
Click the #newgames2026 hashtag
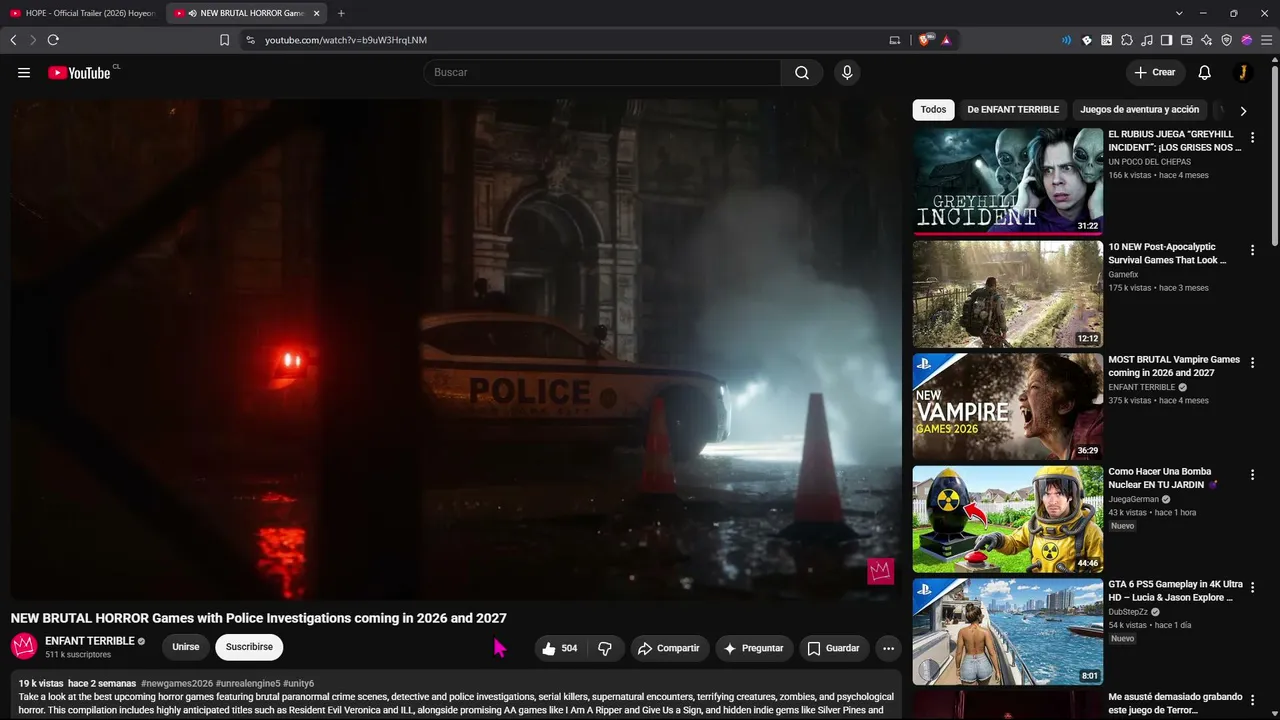point(177,684)
